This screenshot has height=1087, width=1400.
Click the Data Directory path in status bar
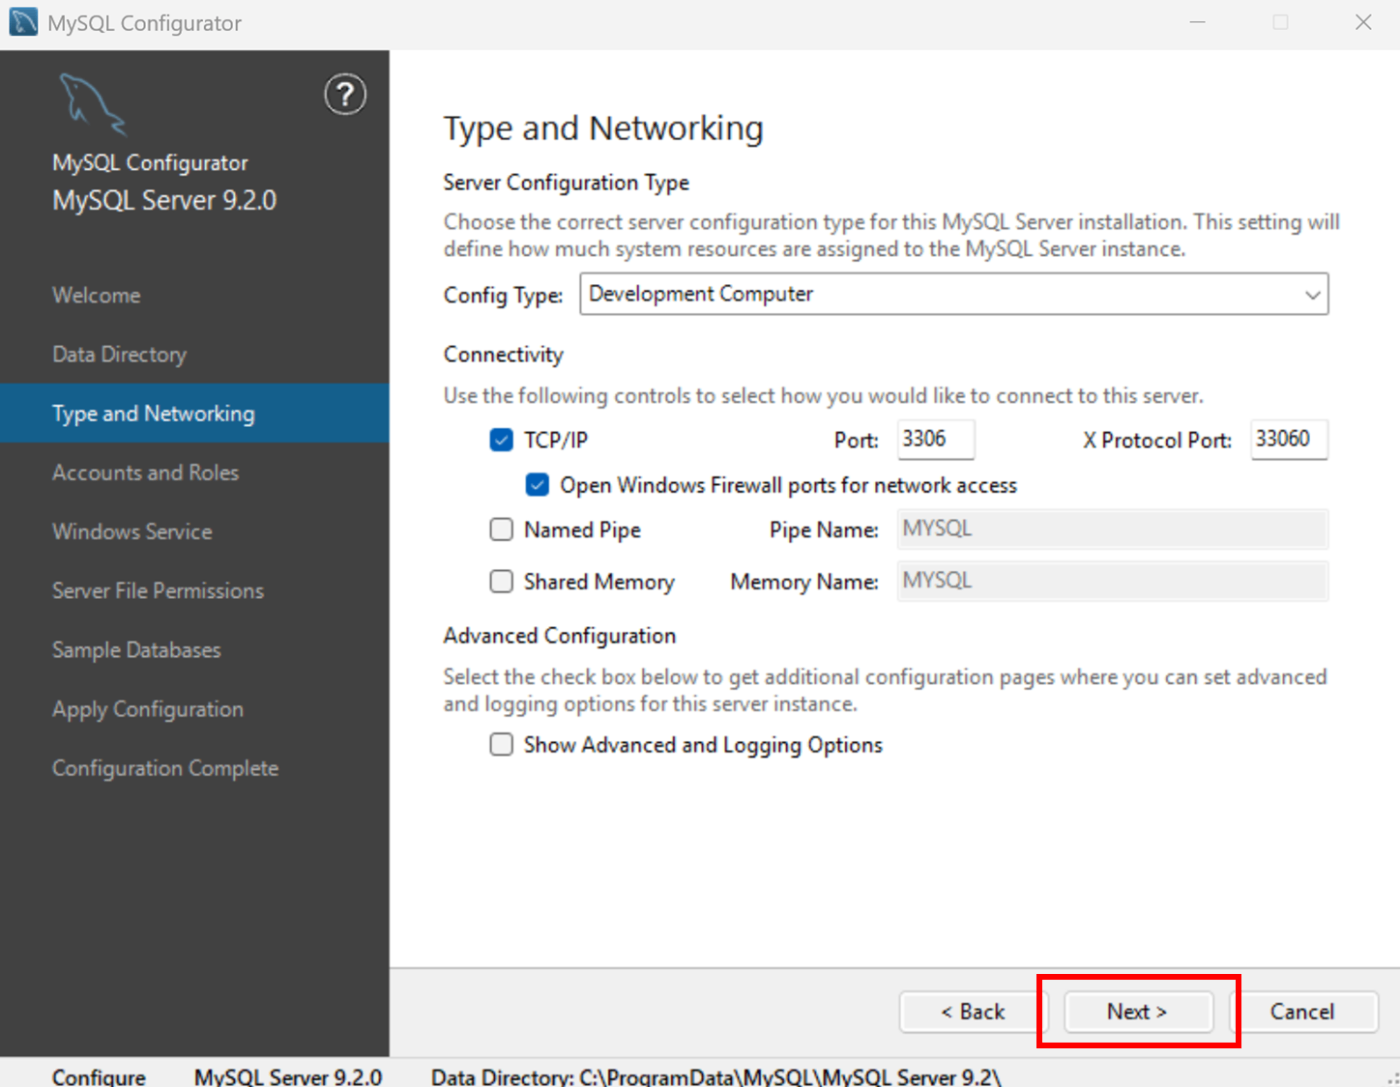pyautogui.click(x=716, y=1077)
